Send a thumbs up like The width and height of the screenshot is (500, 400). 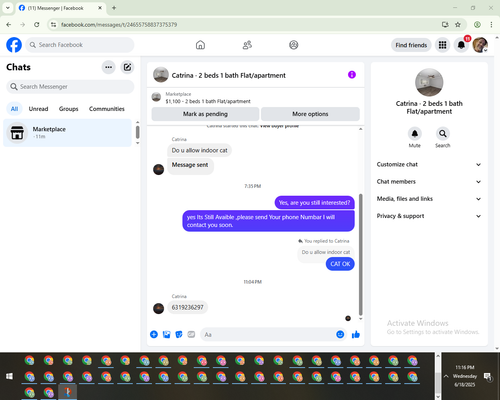(x=356, y=334)
